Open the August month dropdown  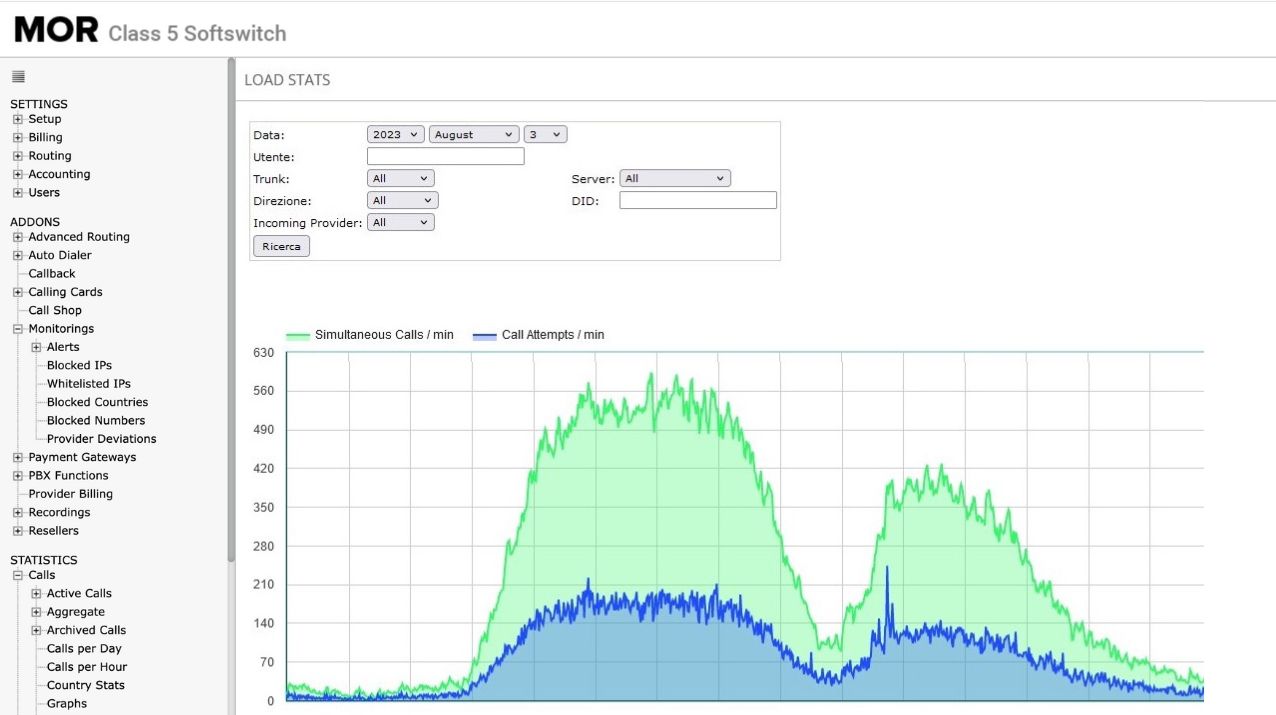(473, 133)
